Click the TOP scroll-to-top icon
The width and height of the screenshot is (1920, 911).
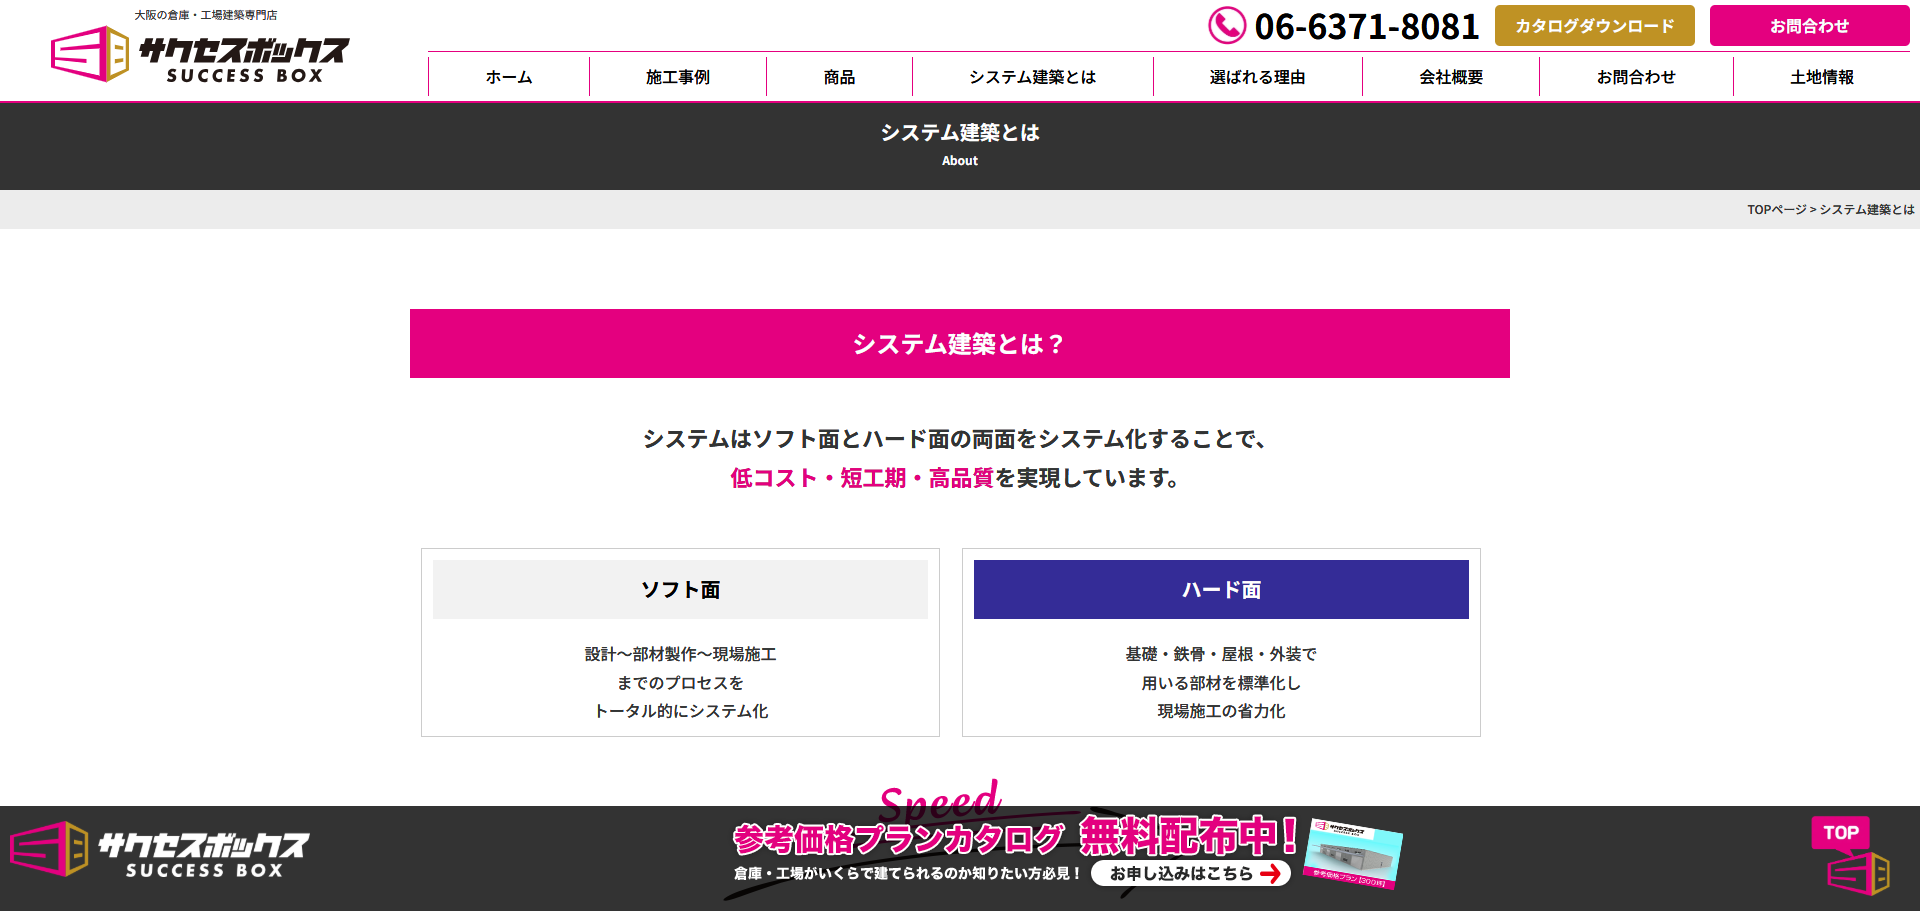click(1849, 856)
